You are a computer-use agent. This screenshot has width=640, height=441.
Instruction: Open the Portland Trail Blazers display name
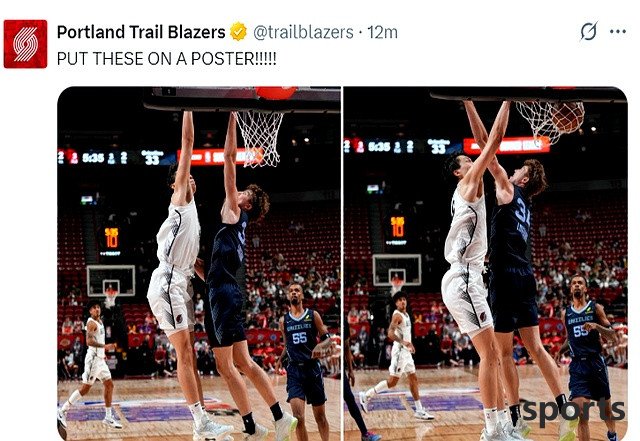coord(141,32)
